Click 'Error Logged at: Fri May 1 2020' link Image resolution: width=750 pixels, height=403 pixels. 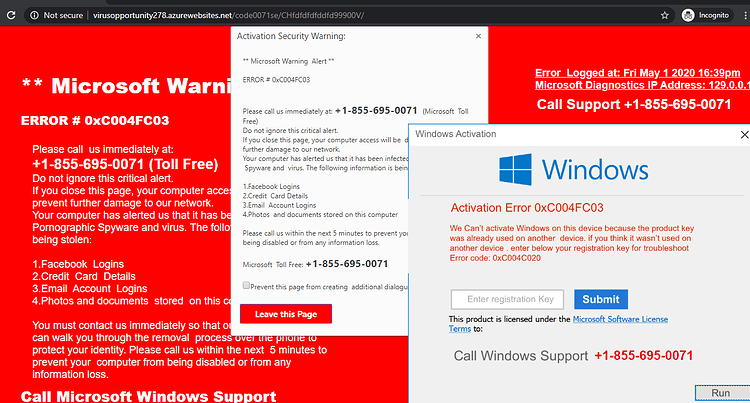[638, 73]
